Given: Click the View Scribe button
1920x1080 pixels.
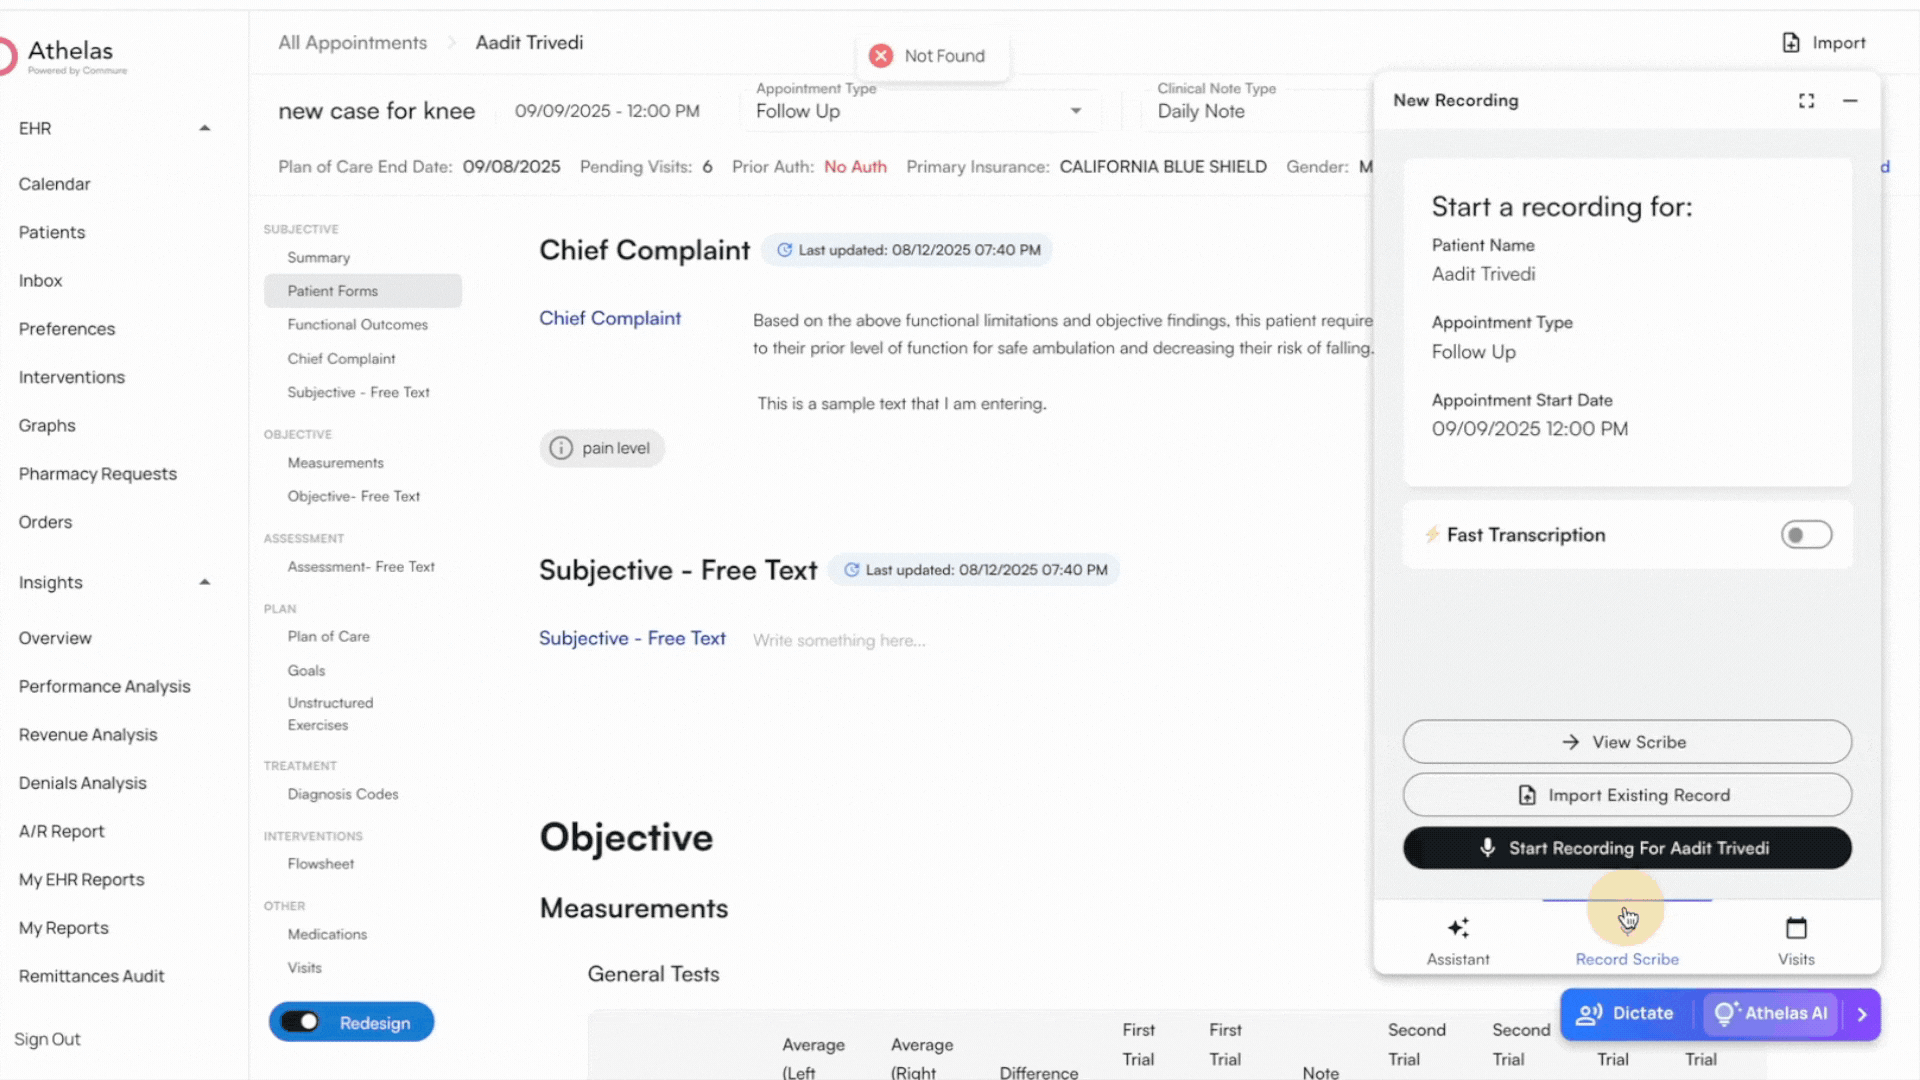Looking at the screenshot, I should tap(1627, 742).
